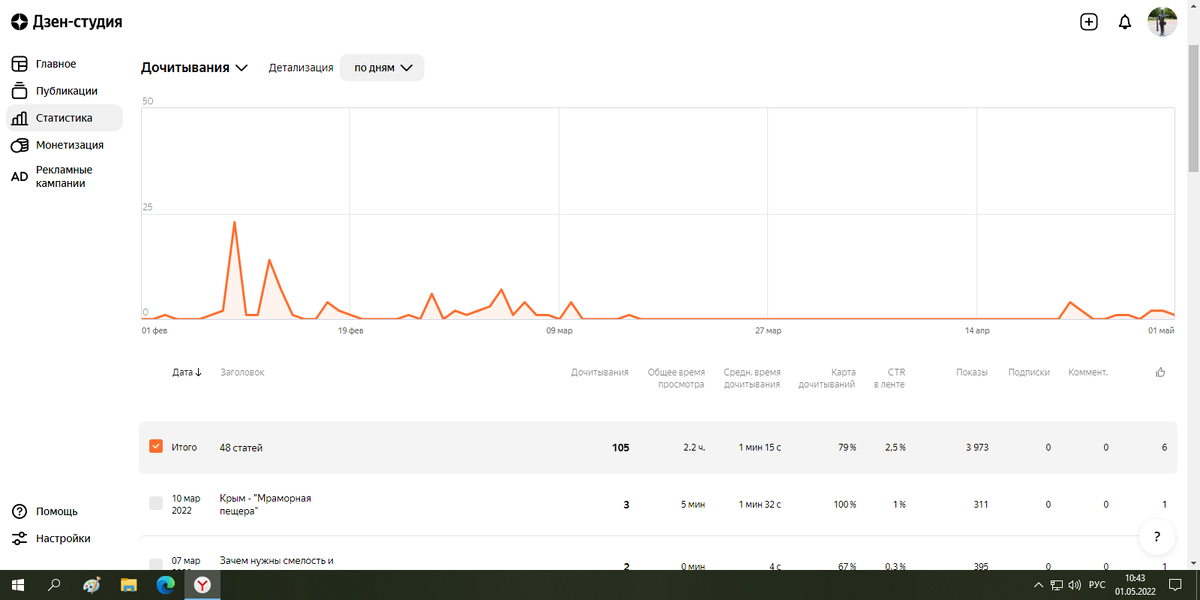Open the create publication plus button

(x=1089, y=22)
